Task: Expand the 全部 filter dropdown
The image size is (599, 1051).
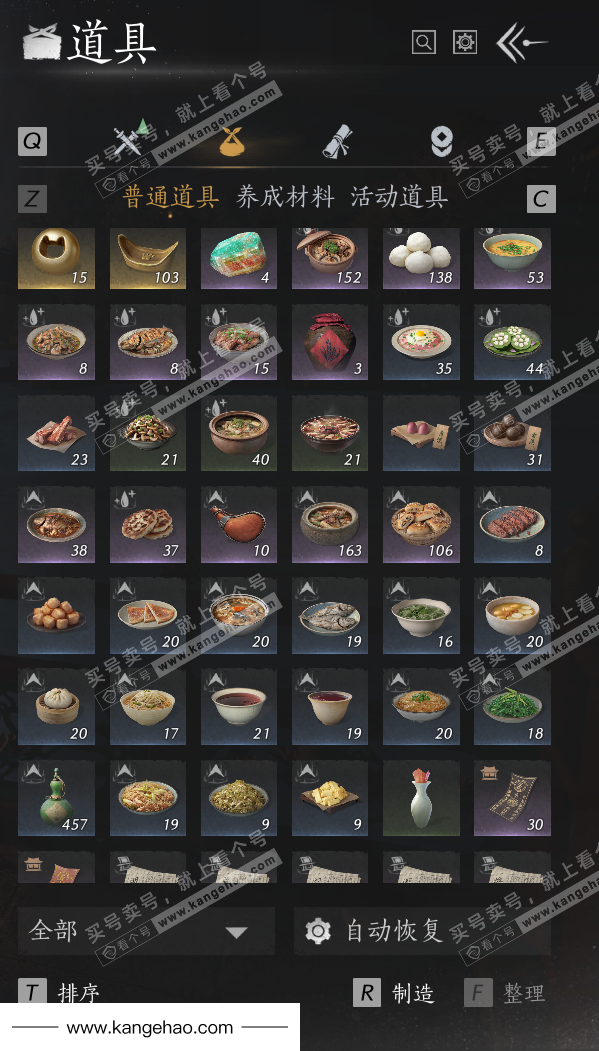Action: click(146, 931)
